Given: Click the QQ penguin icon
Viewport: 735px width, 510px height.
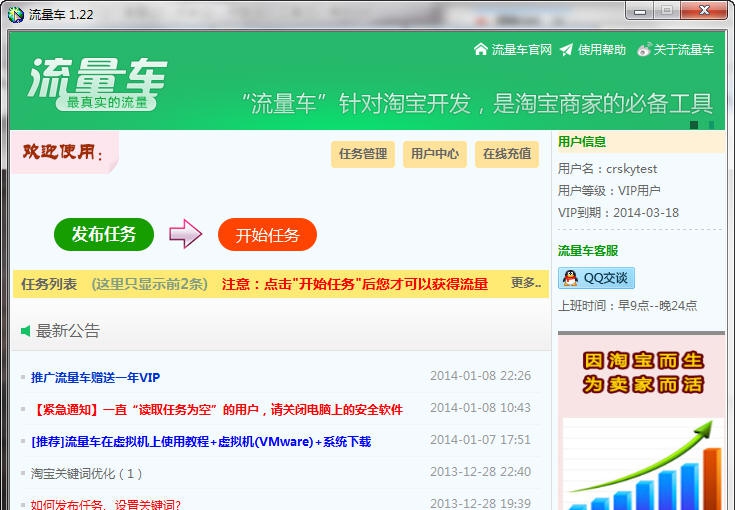Looking at the screenshot, I should [x=570, y=278].
